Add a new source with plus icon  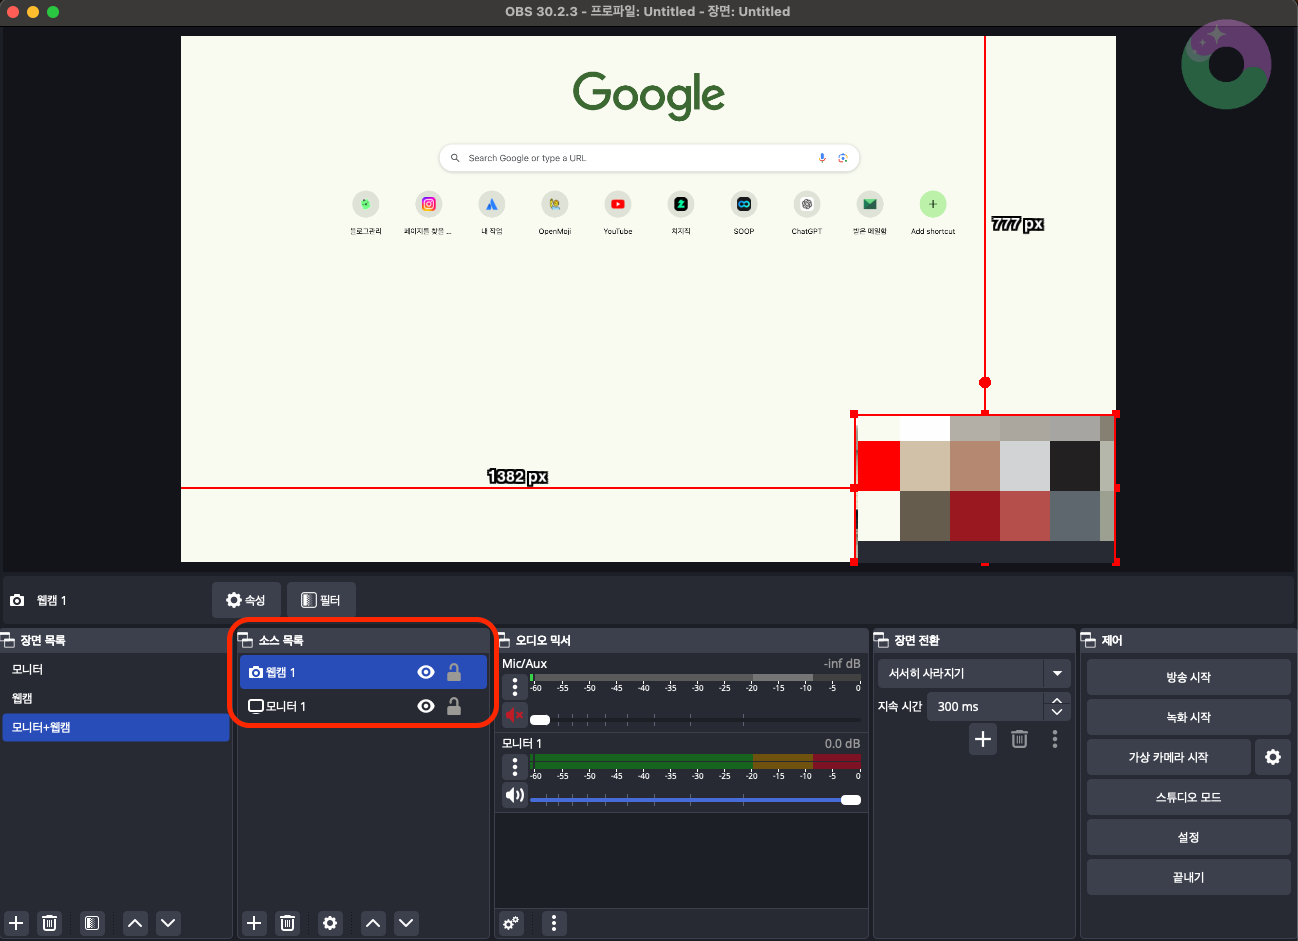254,923
